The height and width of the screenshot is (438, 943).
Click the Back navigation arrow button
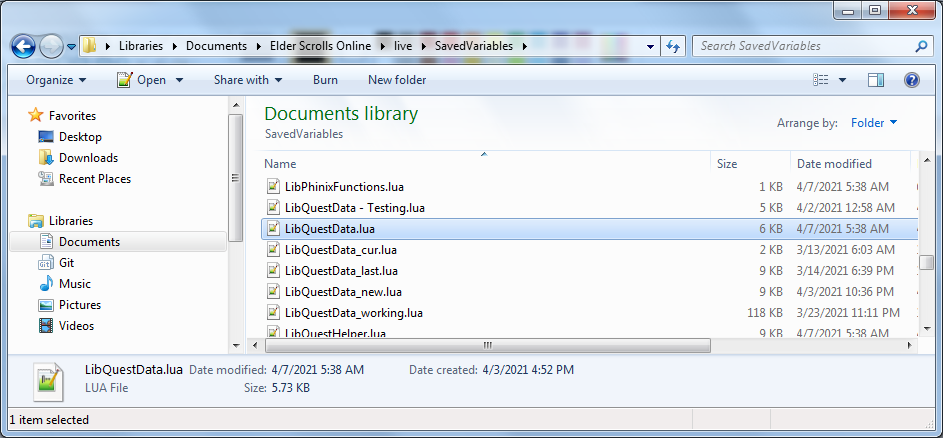(x=24, y=46)
